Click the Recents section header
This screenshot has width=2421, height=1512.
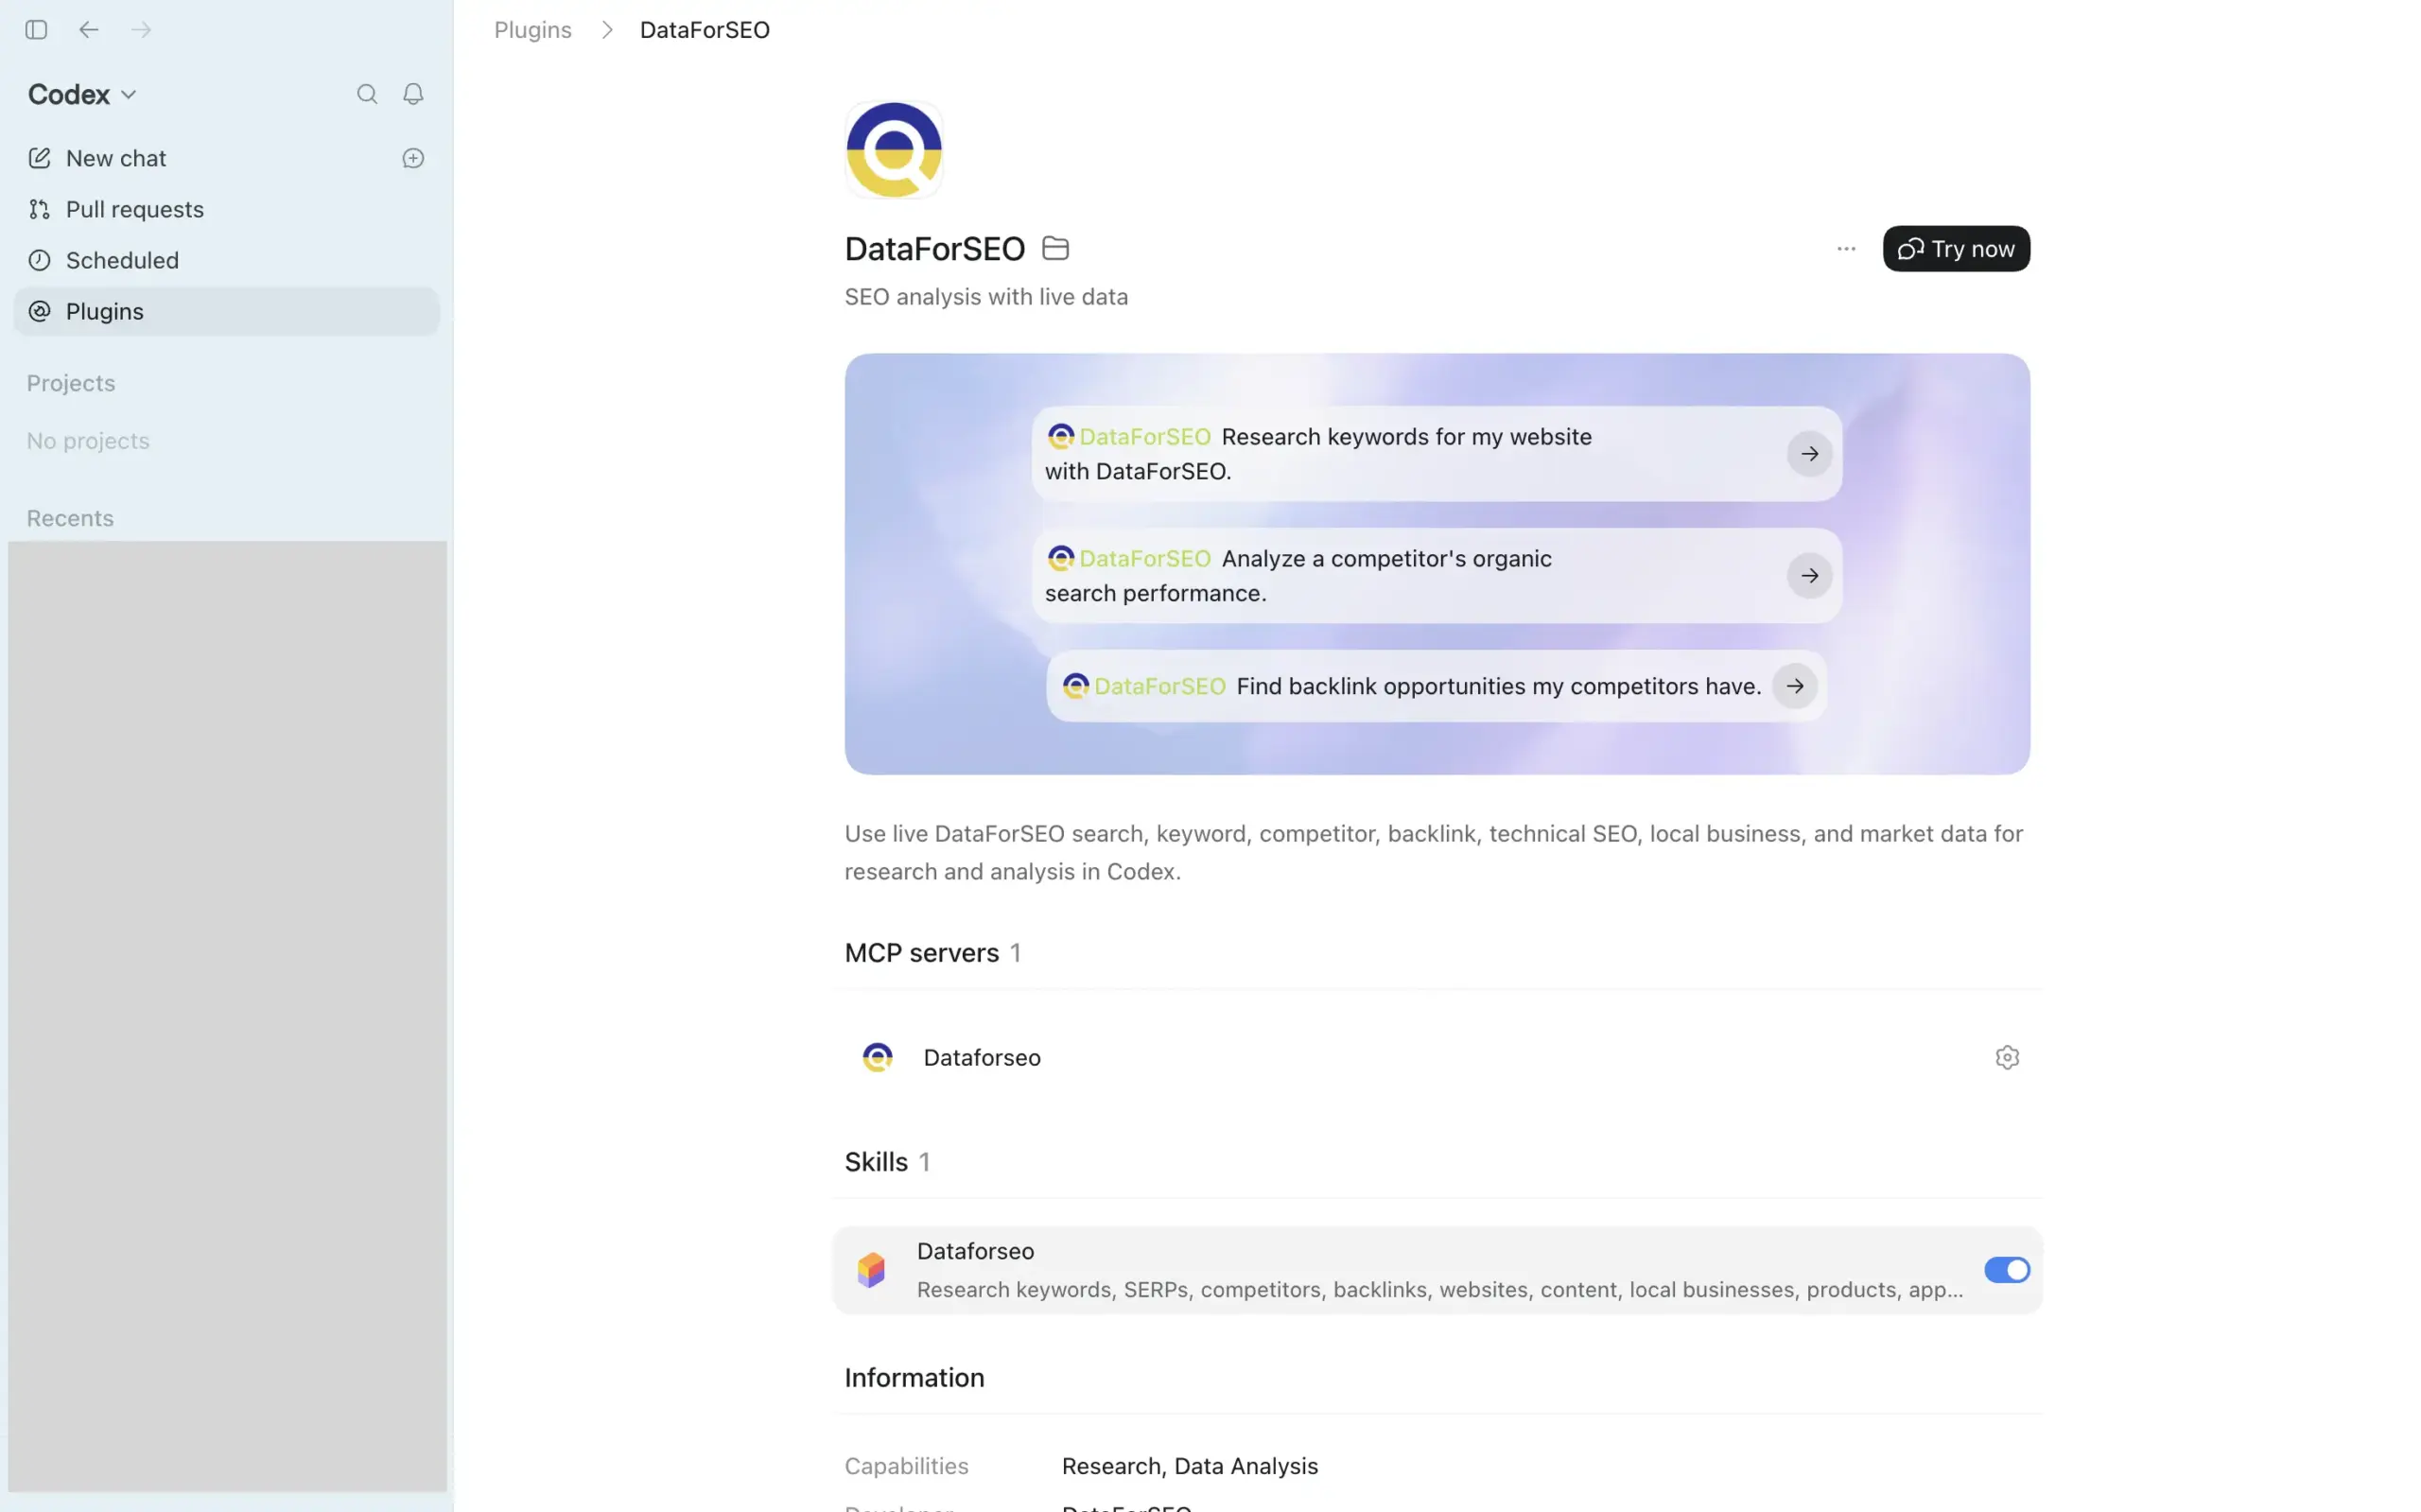tap(70, 518)
